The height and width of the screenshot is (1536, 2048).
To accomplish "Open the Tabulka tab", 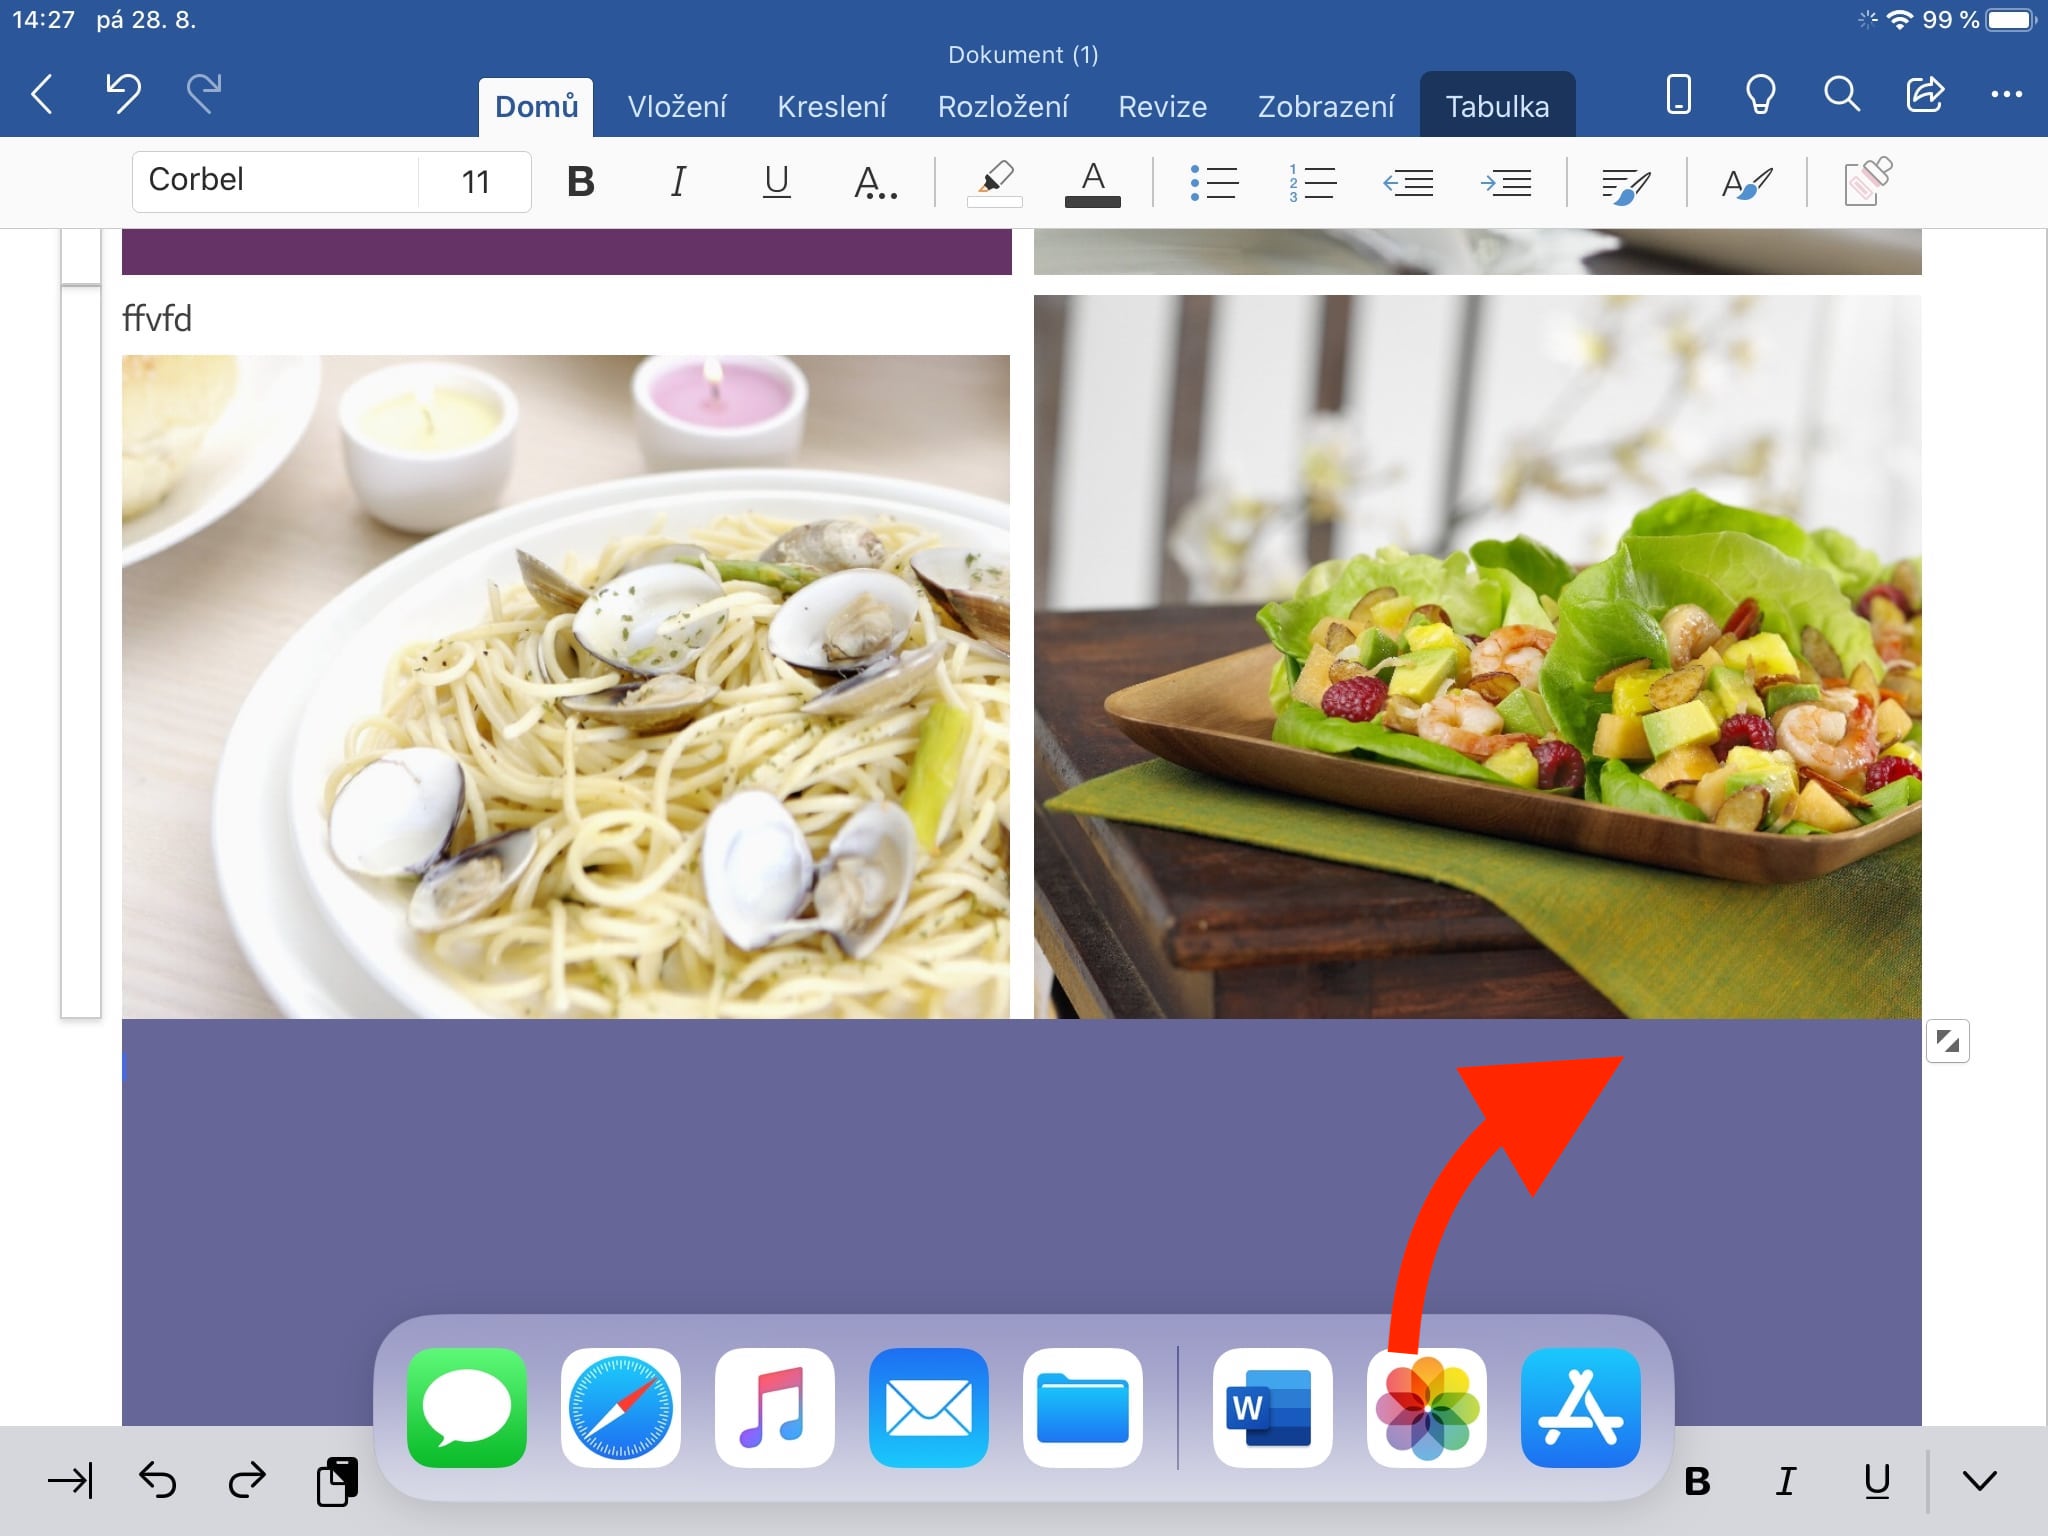I will [1497, 107].
